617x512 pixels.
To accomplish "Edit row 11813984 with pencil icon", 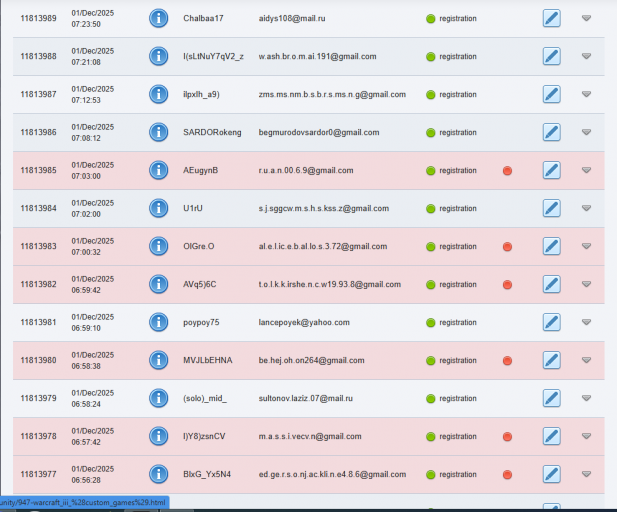I will [x=552, y=208].
